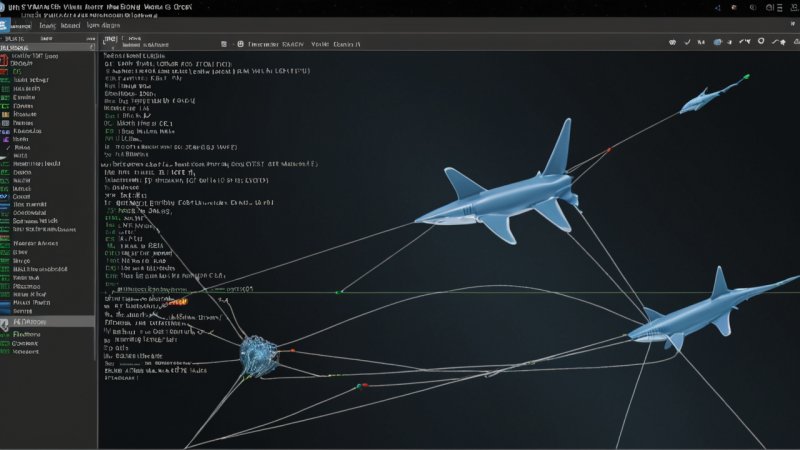The height and width of the screenshot is (450, 800).
Task: Click the brown round icon in title bar
Action: click(734, 8)
